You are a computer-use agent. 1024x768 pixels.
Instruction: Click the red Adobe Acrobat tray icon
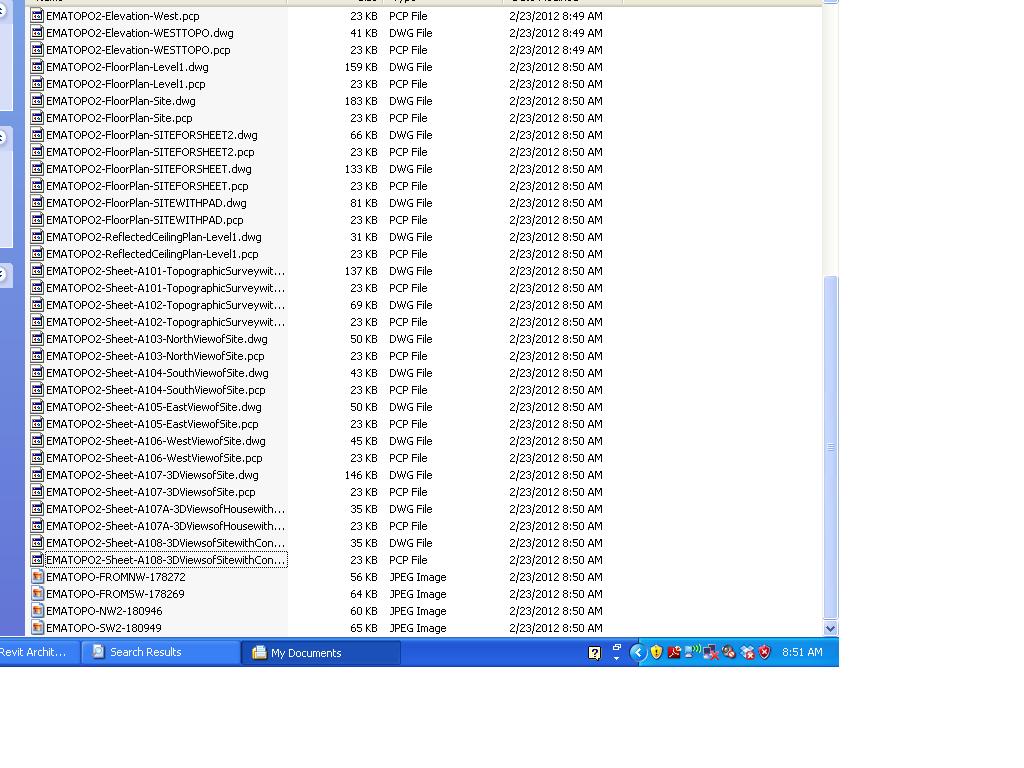tap(674, 652)
